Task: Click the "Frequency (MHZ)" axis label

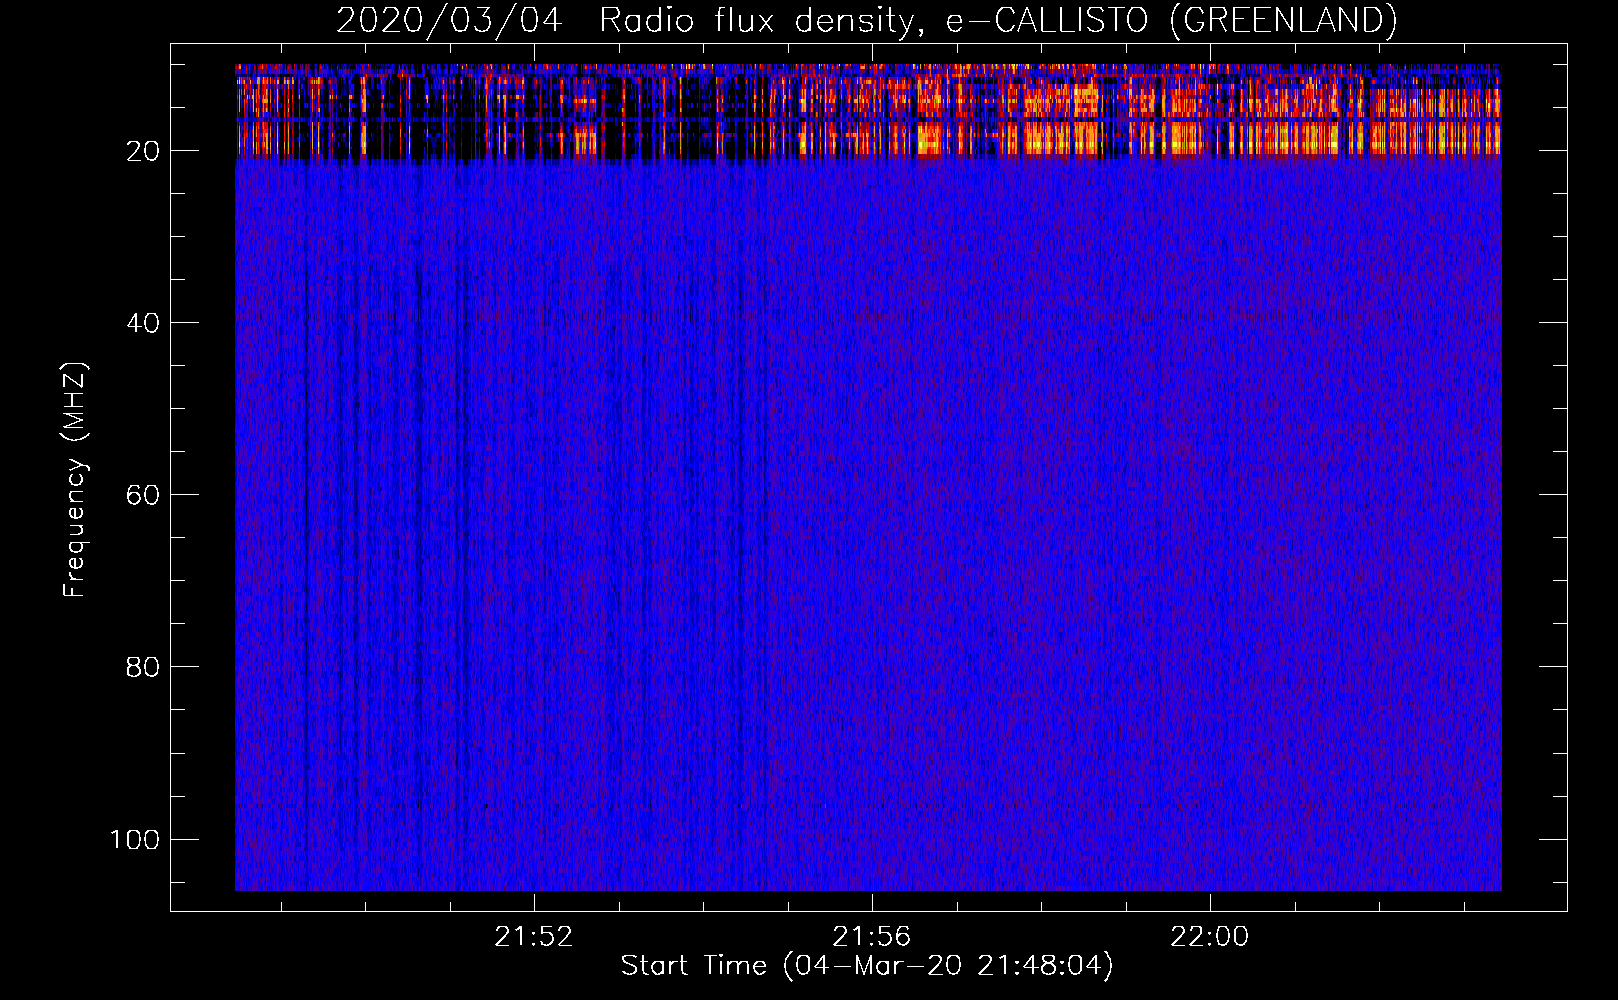Action: click(75, 479)
